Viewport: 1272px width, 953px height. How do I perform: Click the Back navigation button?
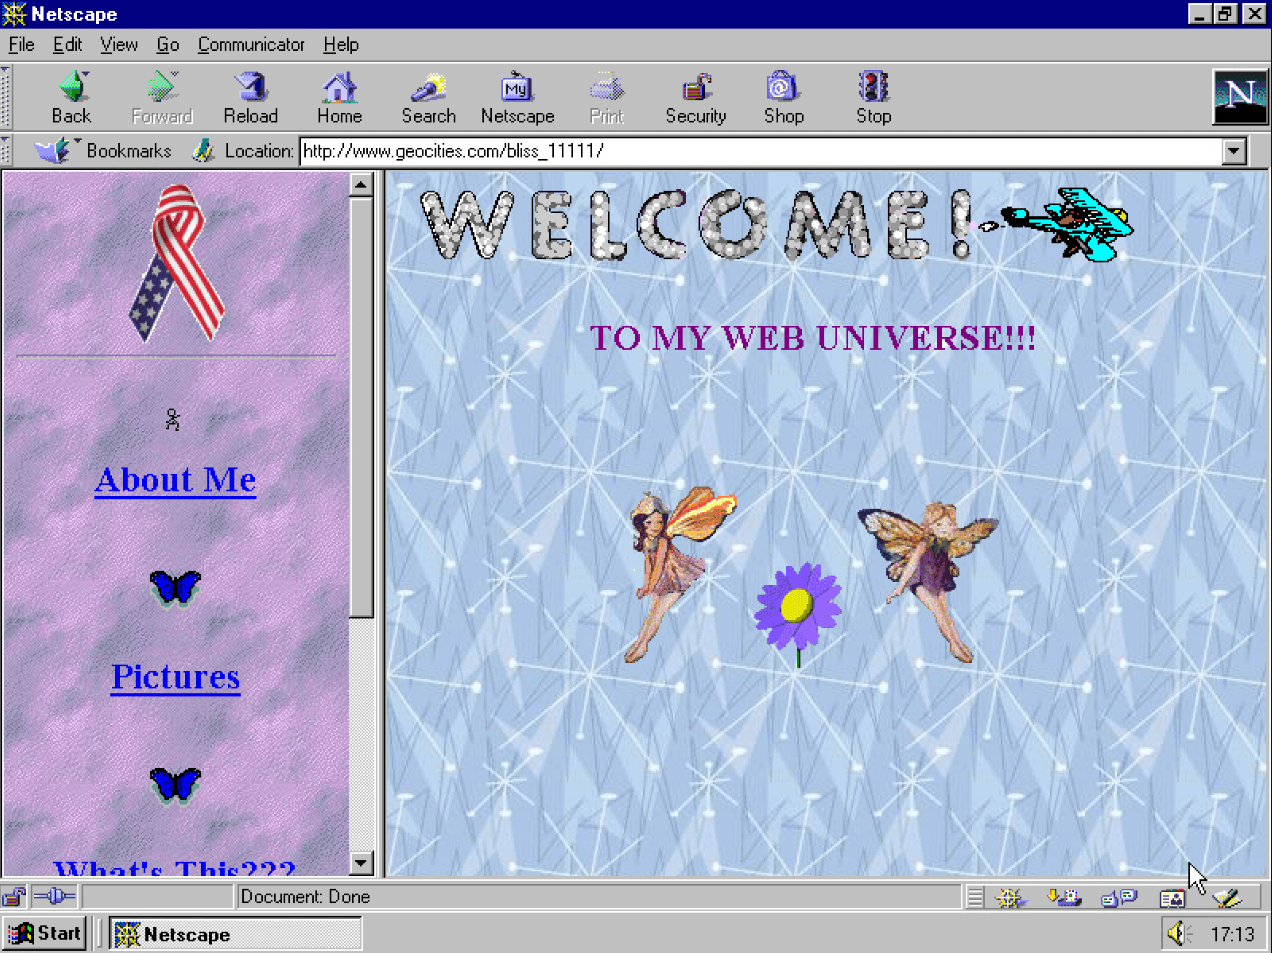(71, 98)
